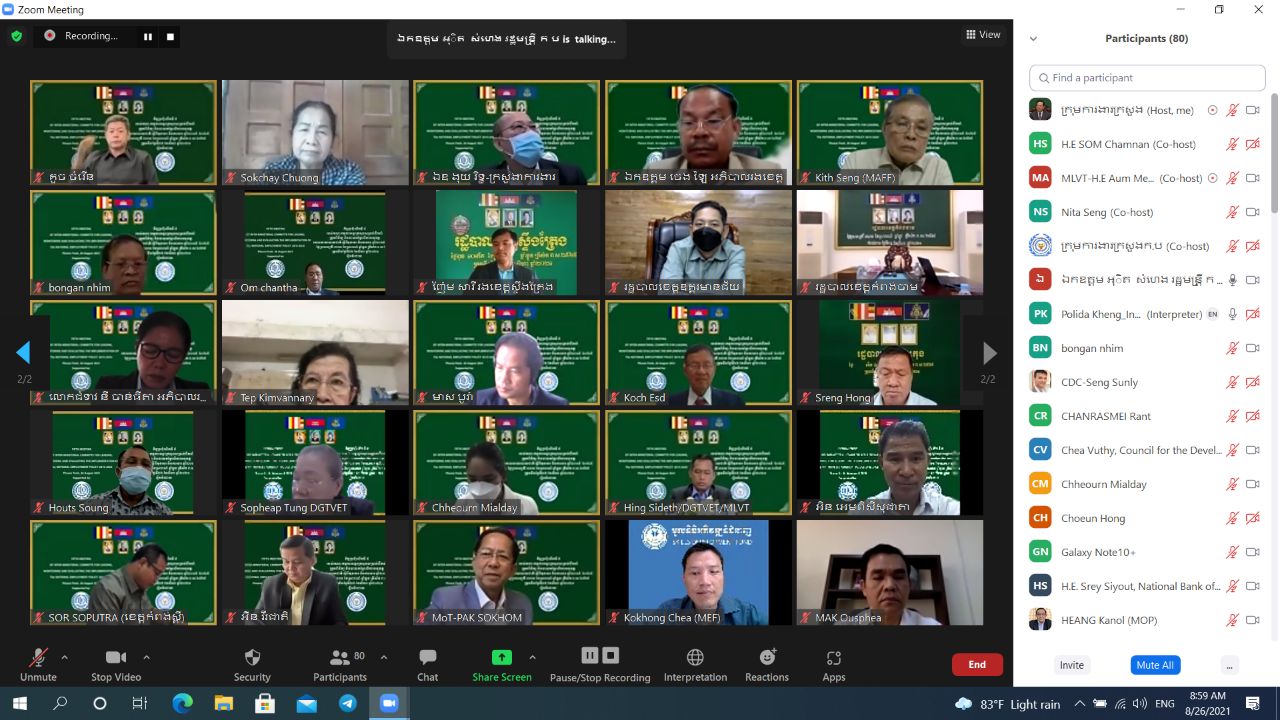Go to the previous gallery page arrow
1280x720 pixels.
click(22, 352)
